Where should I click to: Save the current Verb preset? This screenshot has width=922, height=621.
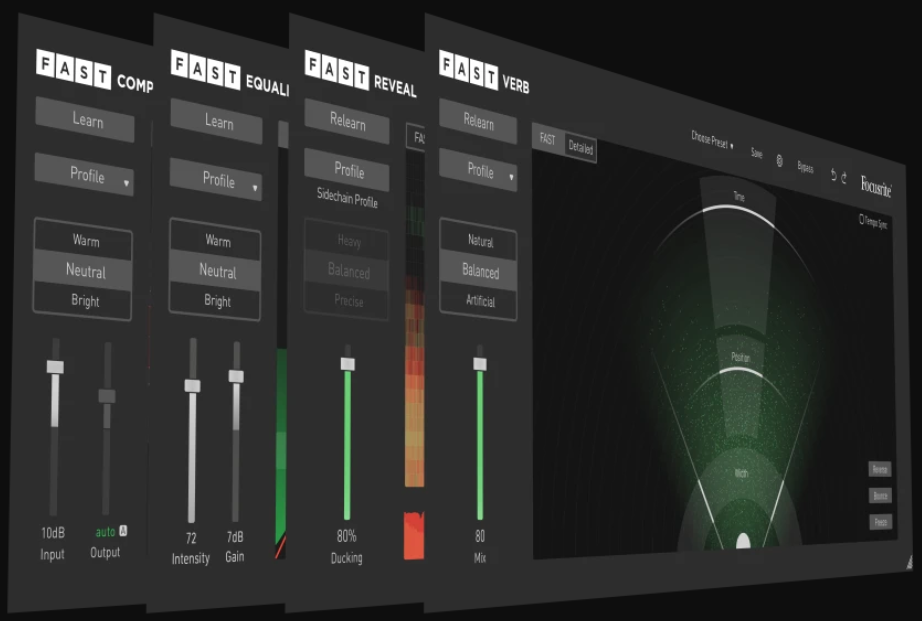click(757, 153)
